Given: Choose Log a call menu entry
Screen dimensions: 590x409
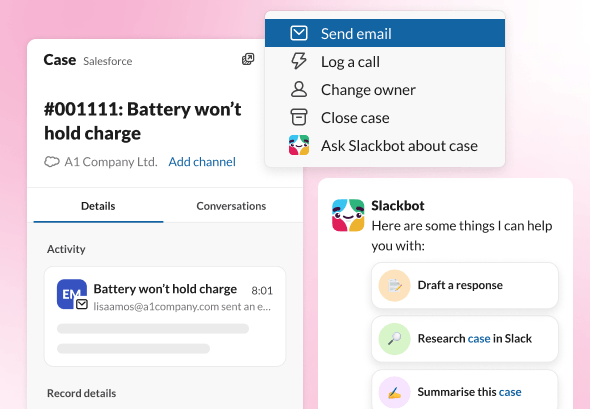Looking at the screenshot, I should tap(385, 61).
